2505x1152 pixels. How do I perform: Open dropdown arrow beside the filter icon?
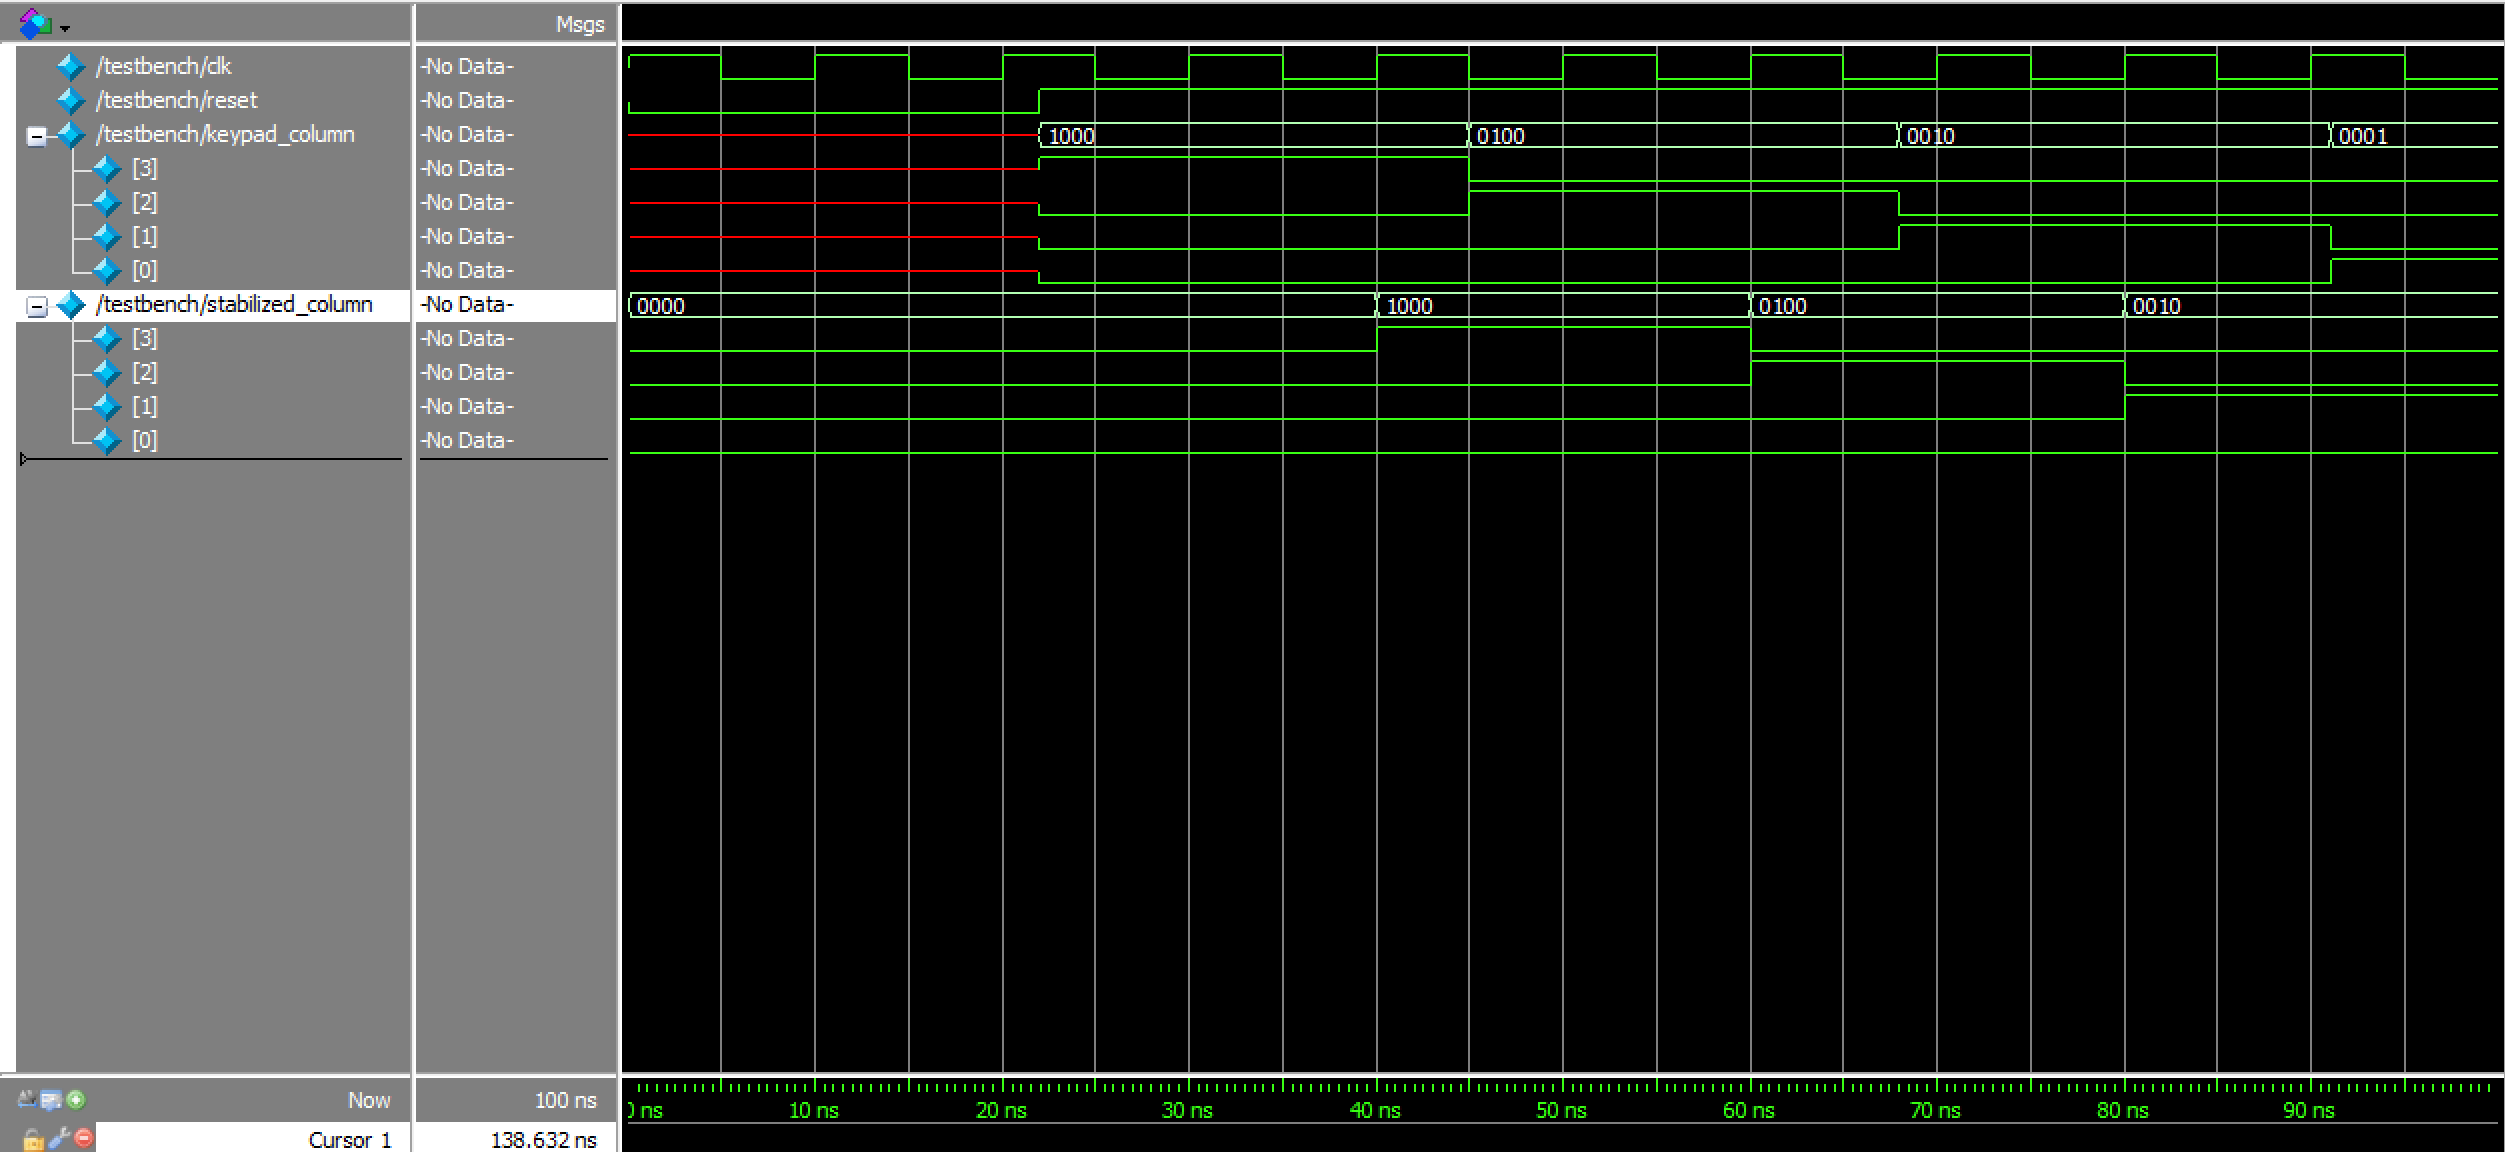(x=65, y=28)
